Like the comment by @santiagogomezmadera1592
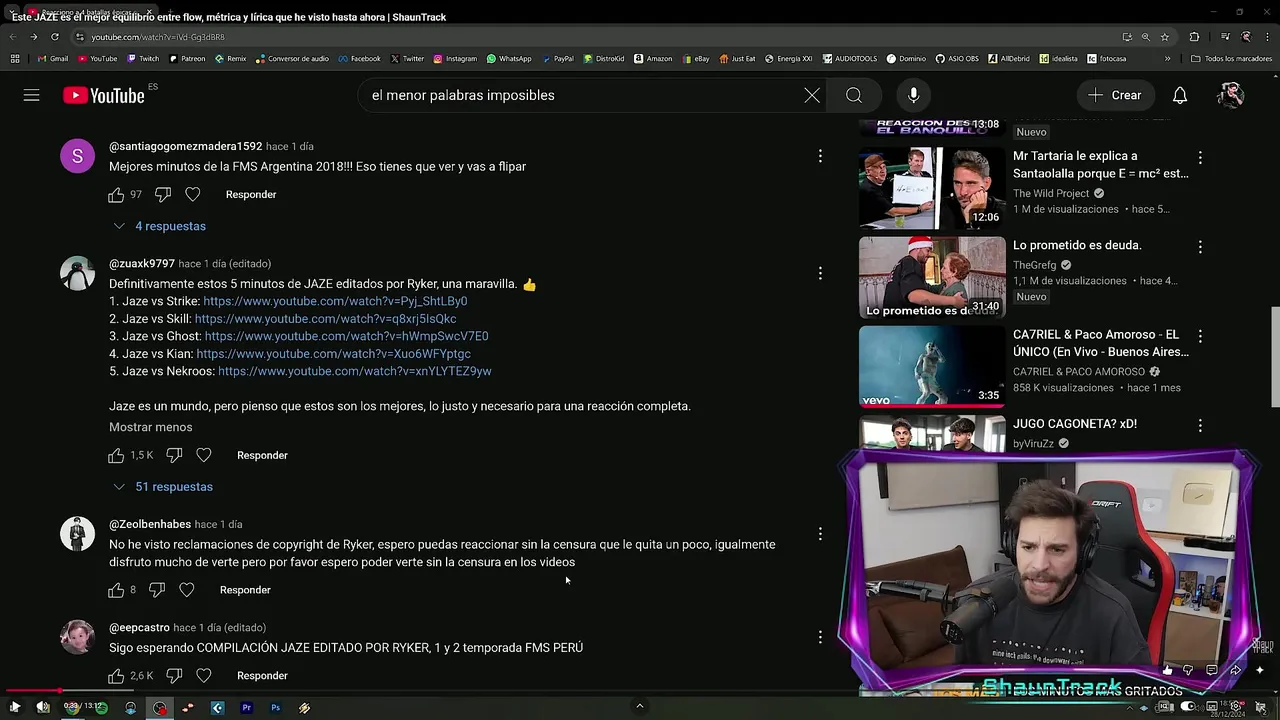The height and width of the screenshot is (720, 1280). (116, 194)
